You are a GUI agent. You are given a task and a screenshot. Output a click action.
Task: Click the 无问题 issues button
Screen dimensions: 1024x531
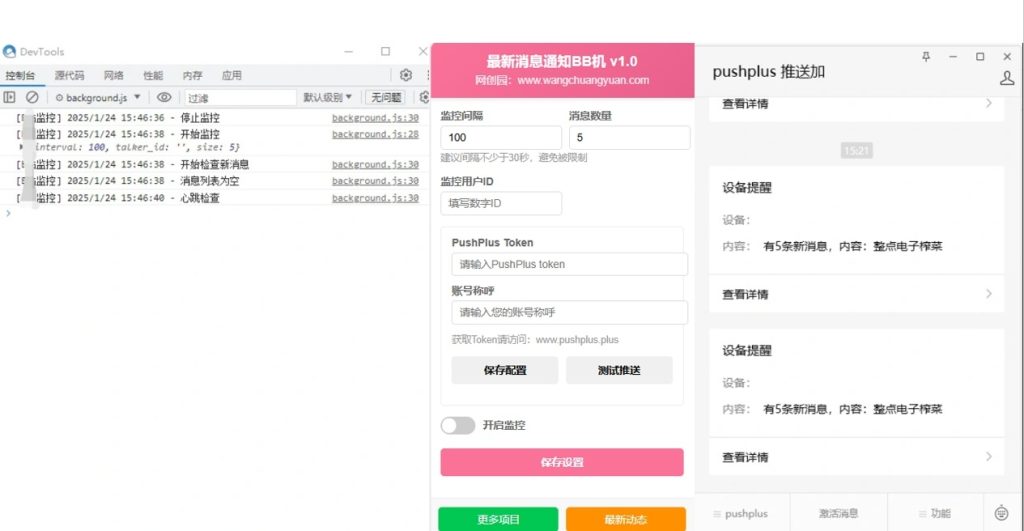386,97
